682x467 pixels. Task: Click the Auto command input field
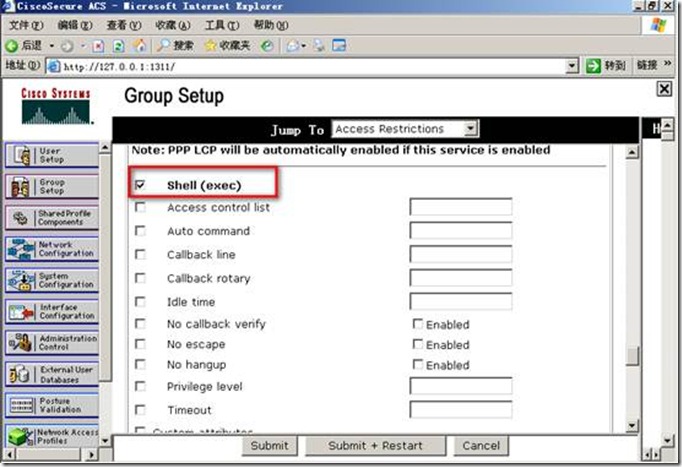click(461, 230)
